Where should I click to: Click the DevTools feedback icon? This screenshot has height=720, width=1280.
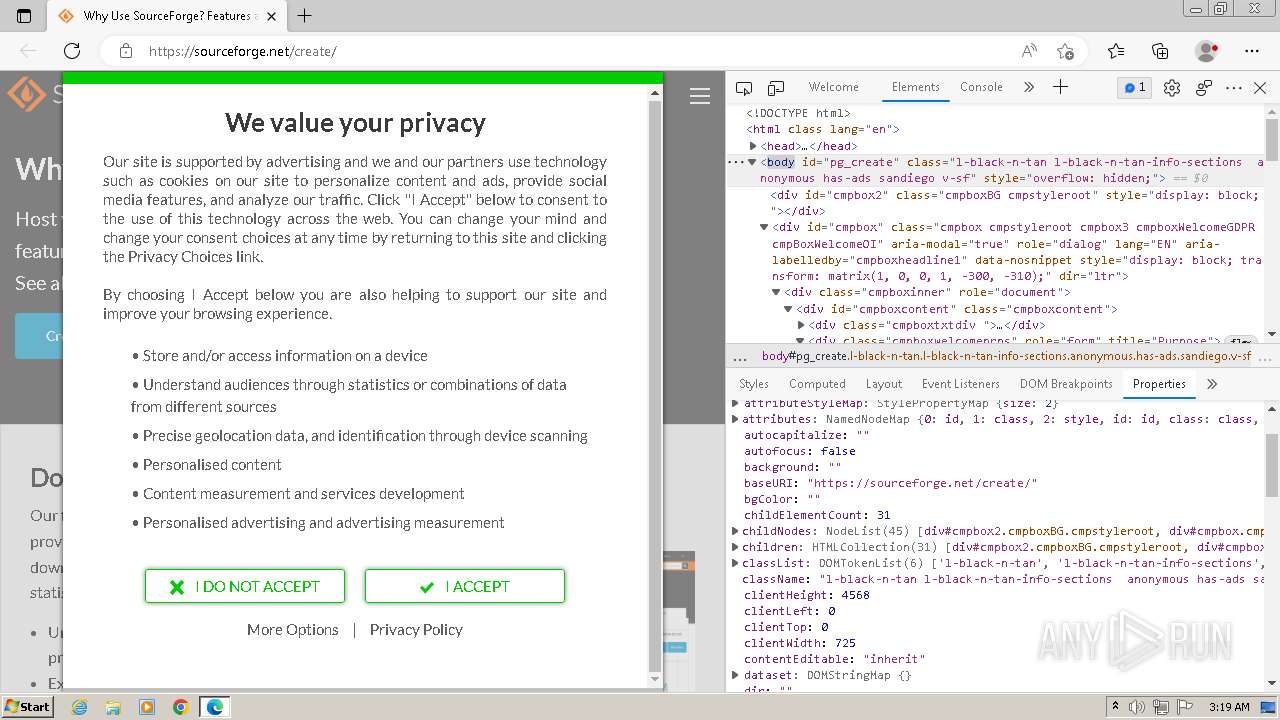click(x=1204, y=88)
